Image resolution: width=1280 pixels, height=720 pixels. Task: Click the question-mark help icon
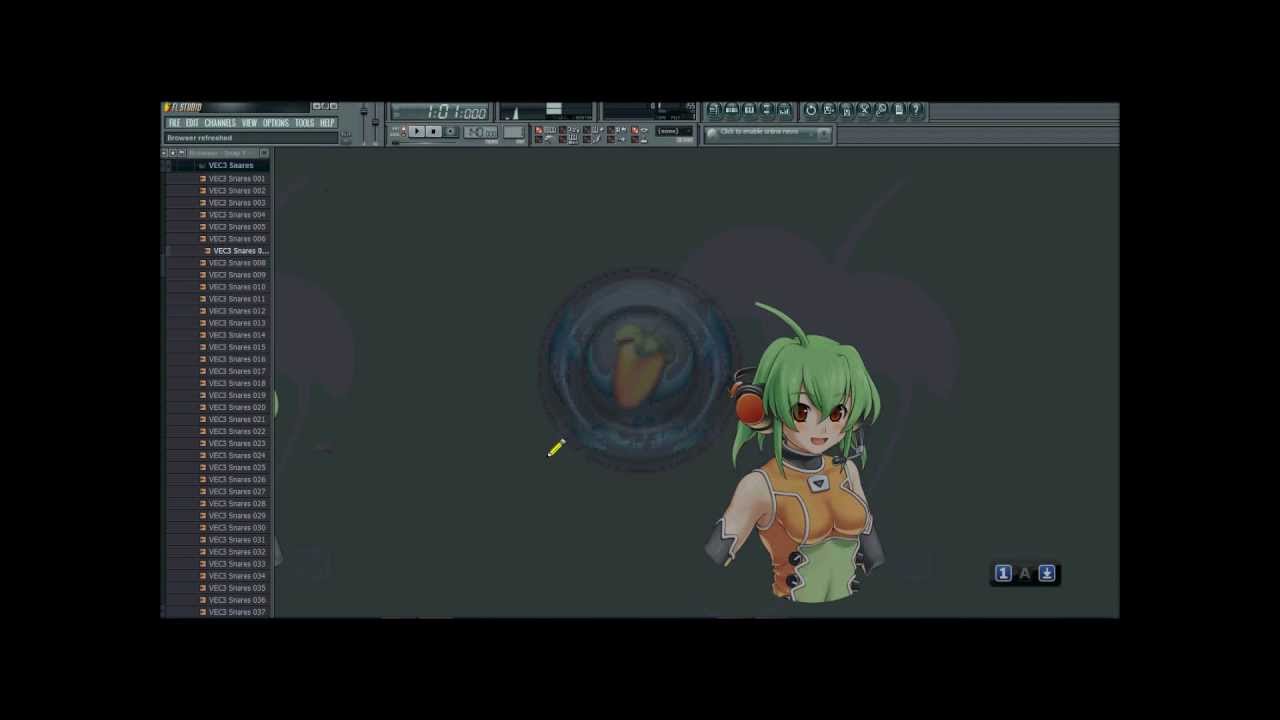[916, 110]
